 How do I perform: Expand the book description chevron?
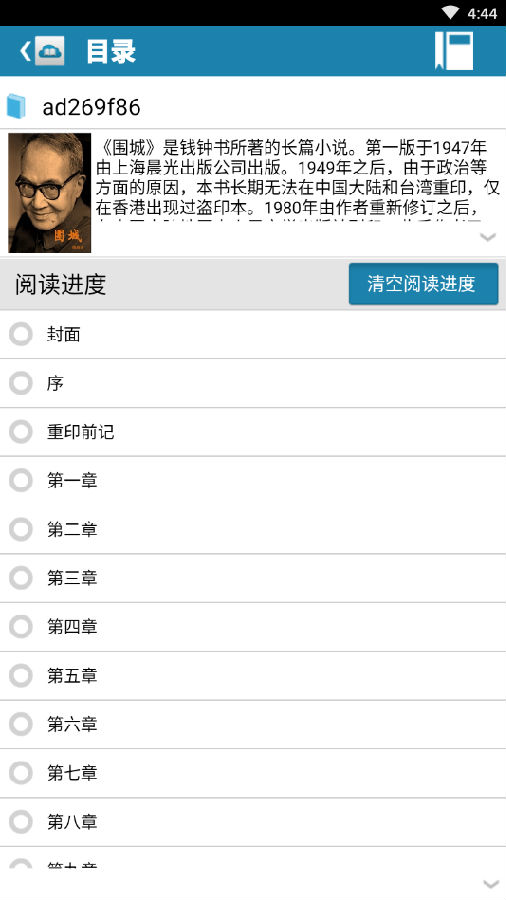pyautogui.click(x=488, y=237)
